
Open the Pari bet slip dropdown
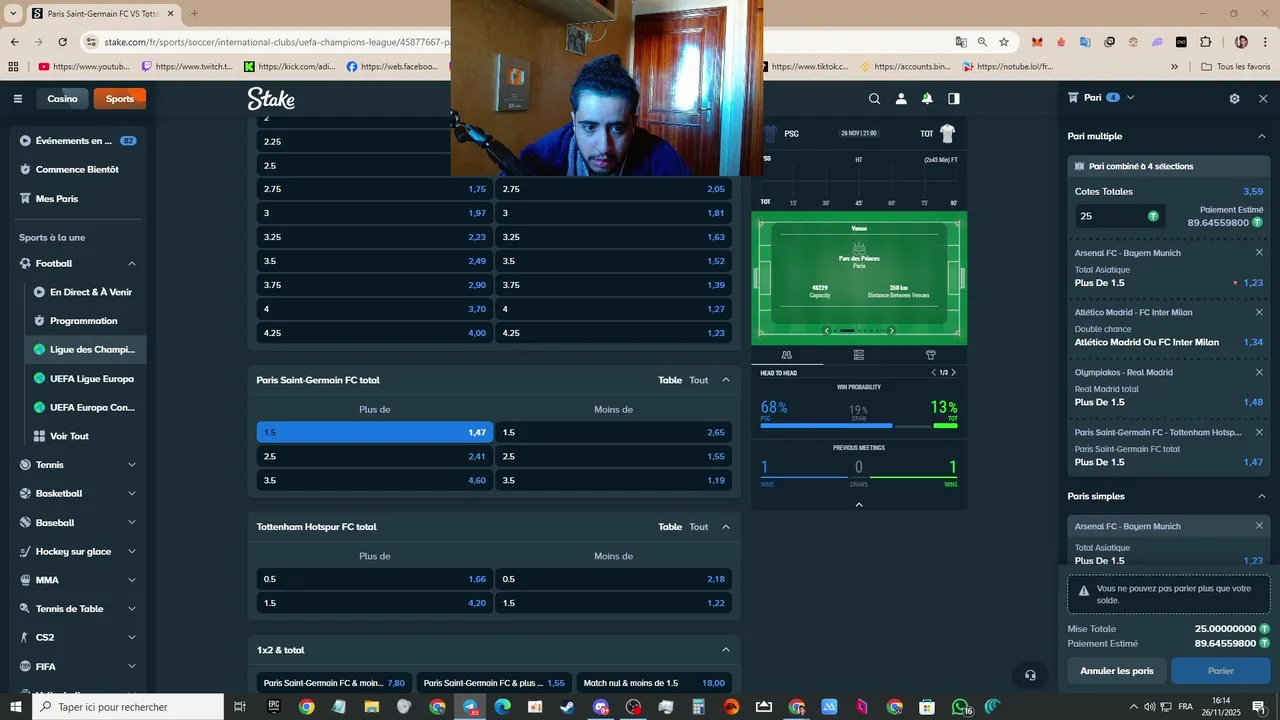pyautogui.click(x=1130, y=97)
